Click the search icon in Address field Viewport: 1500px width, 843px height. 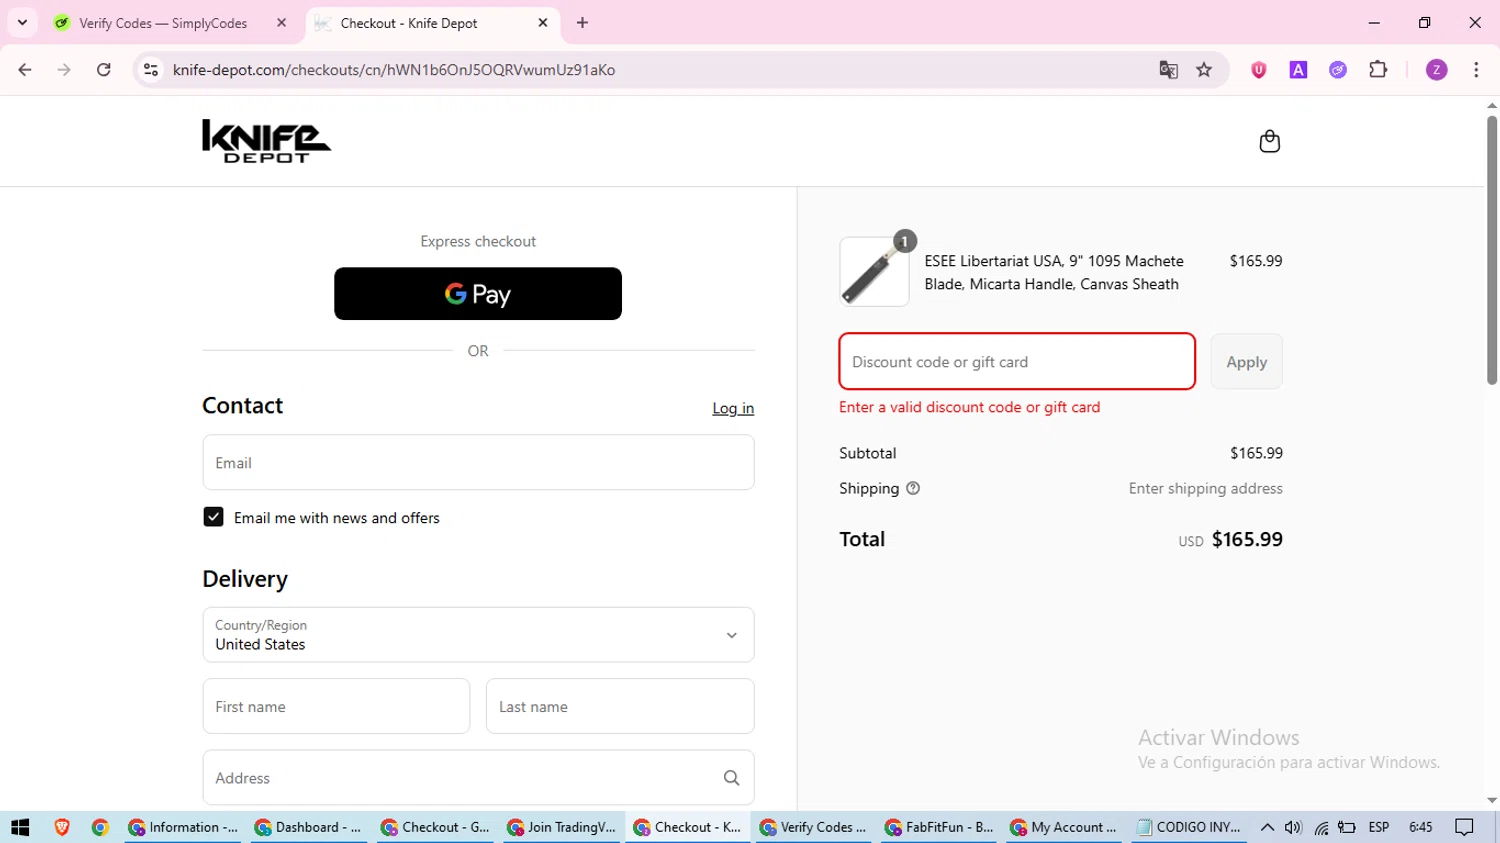click(731, 778)
